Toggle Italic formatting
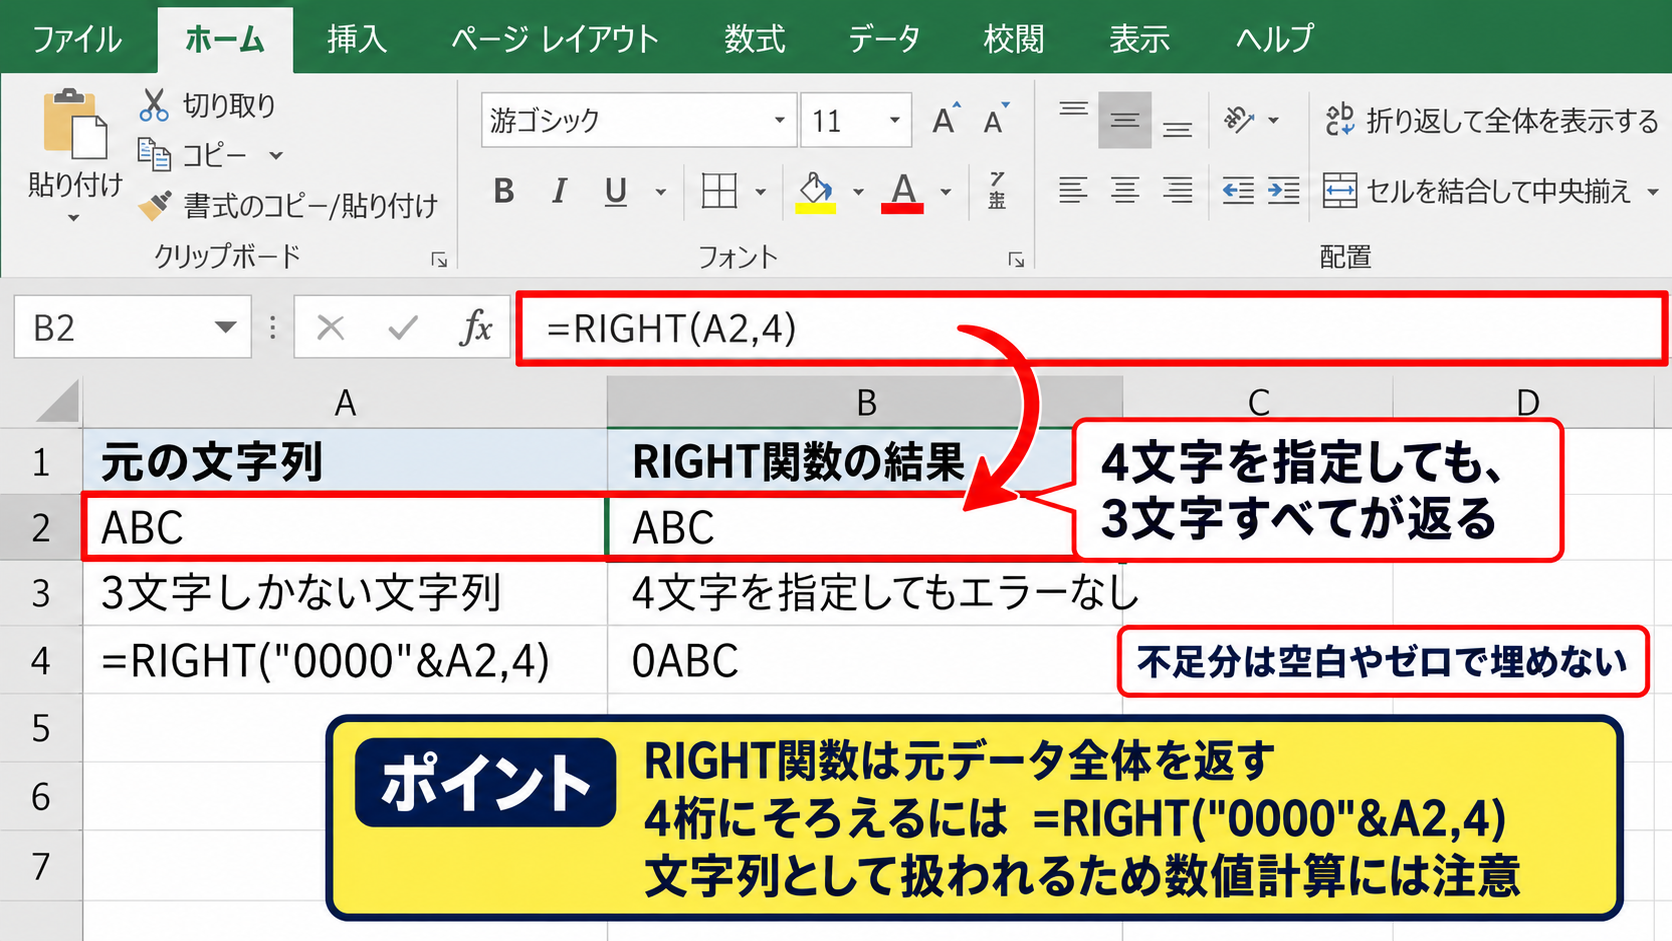The width and height of the screenshot is (1672, 941). [x=559, y=191]
